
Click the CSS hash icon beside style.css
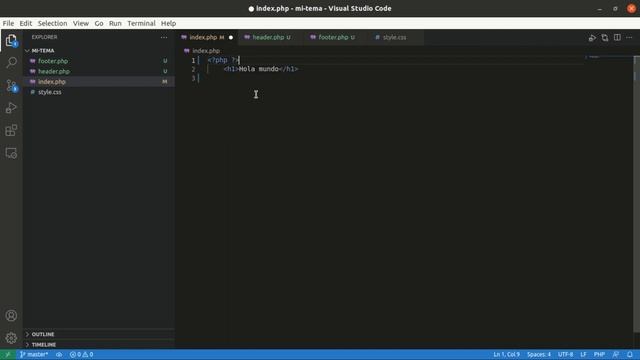pos(33,92)
